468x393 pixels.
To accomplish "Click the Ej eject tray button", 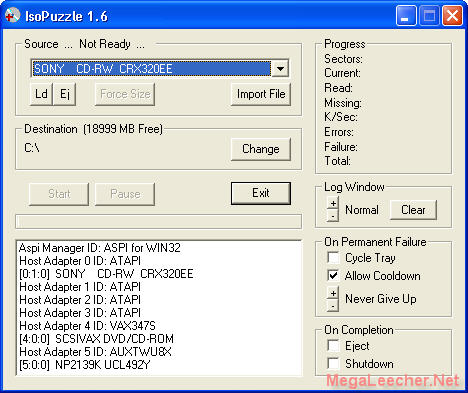I will (65, 94).
